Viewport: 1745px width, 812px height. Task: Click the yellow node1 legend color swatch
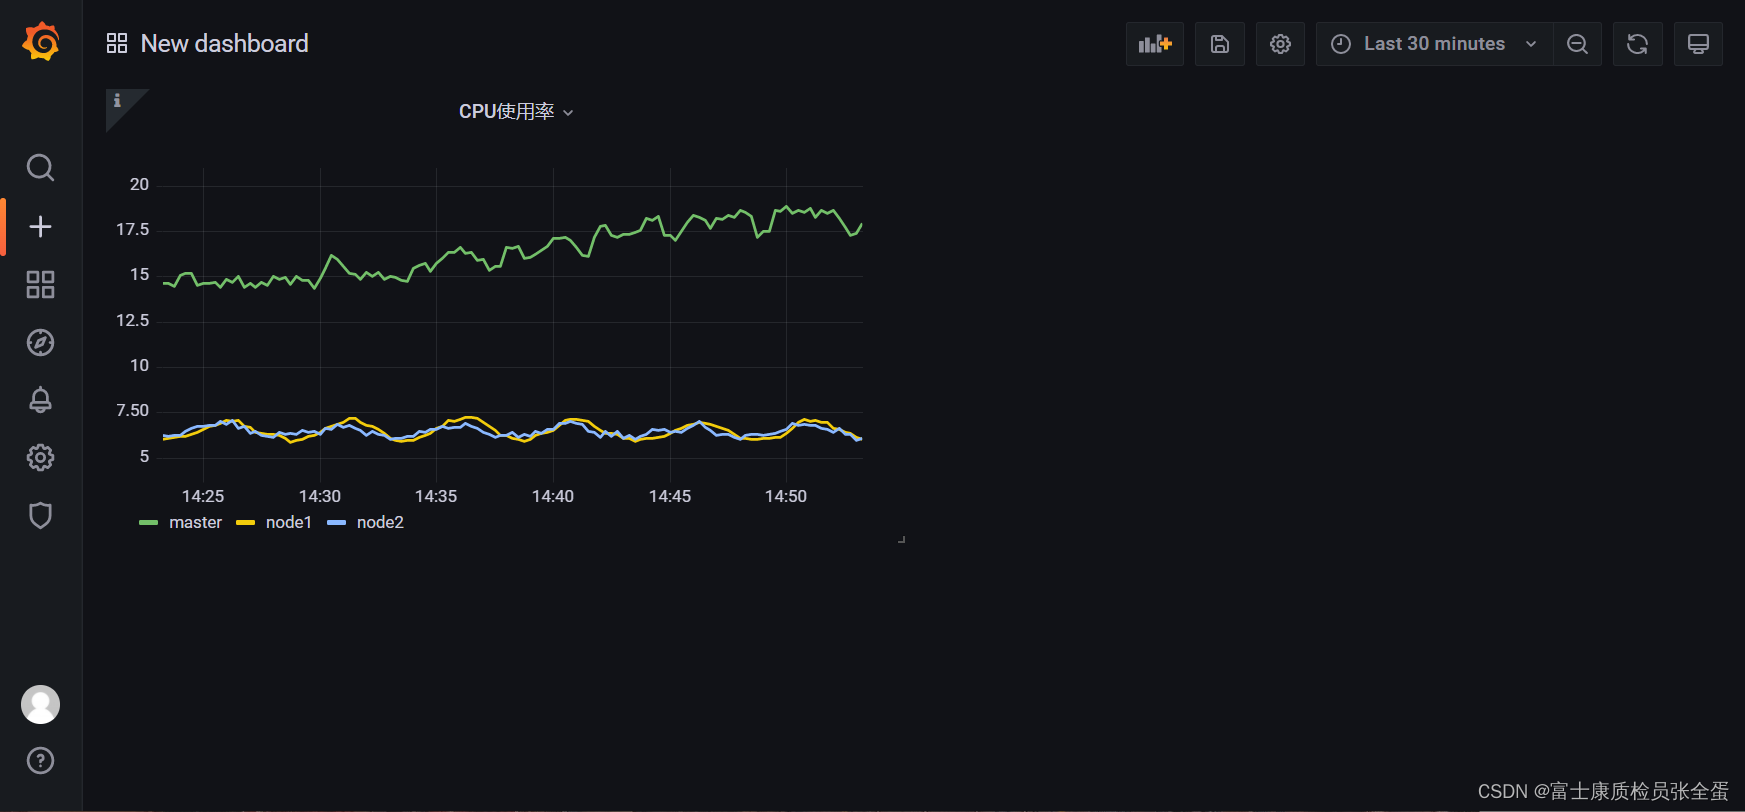(245, 523)
